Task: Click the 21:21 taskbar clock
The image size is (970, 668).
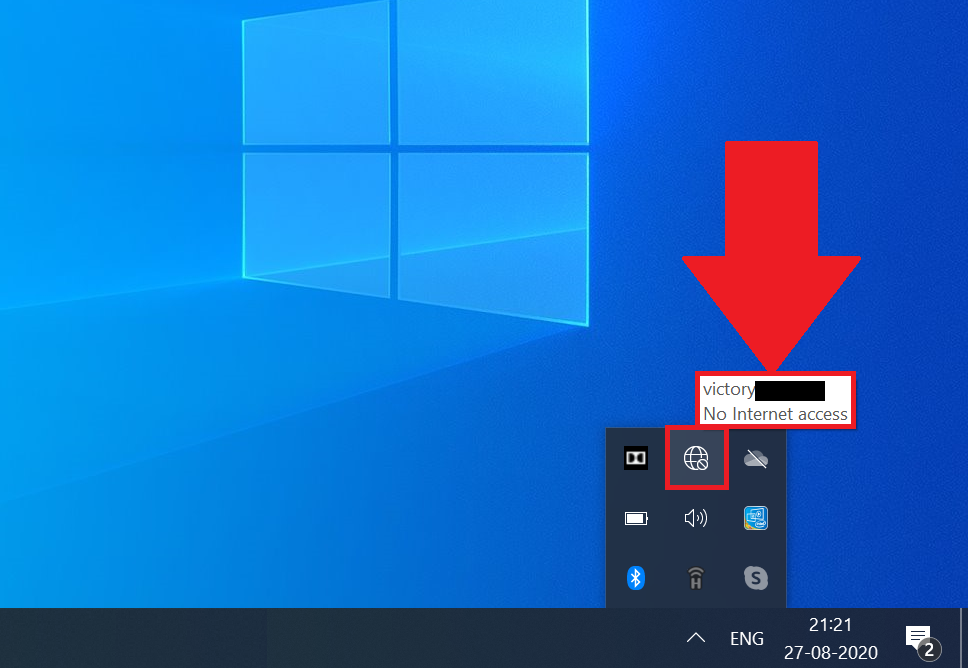Action: pos(830,625)
